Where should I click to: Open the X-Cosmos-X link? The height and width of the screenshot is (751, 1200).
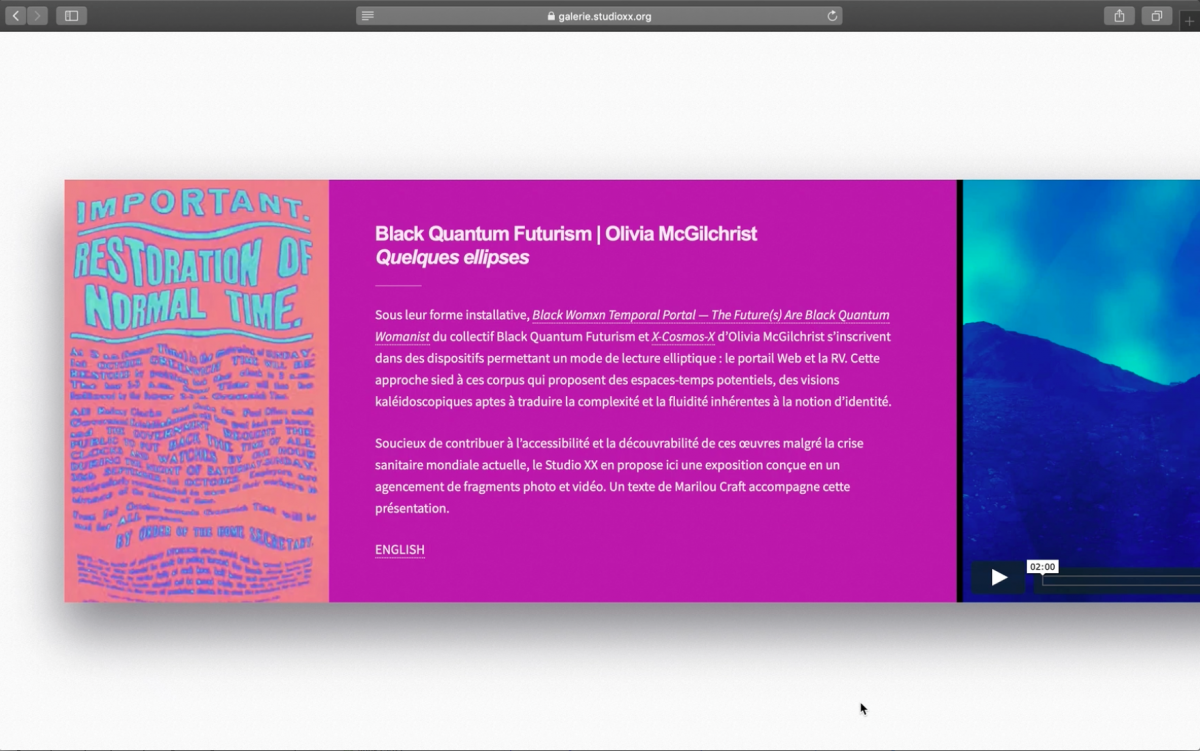click(x=683, y=337)
